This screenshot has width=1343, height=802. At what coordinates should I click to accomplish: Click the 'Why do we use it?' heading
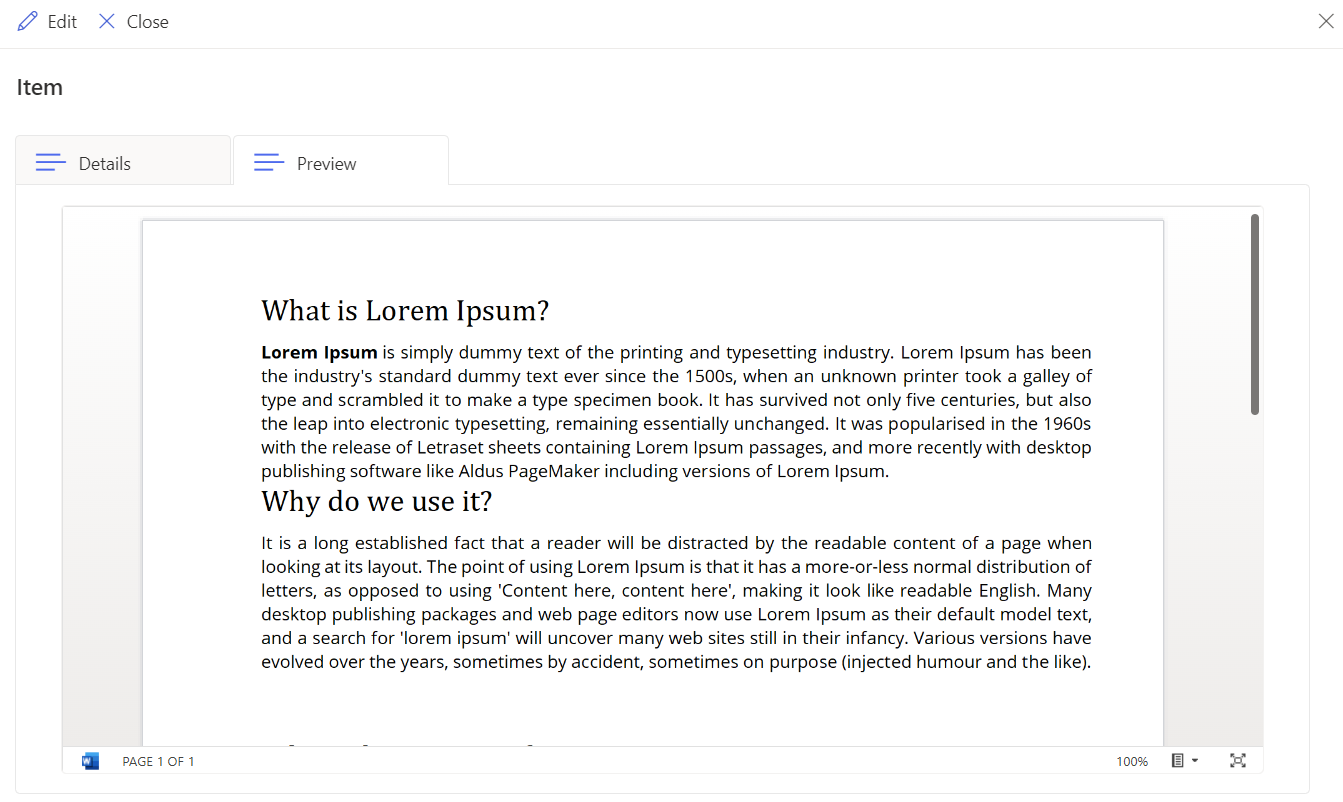pyautogui.click(x=377, y=501)
